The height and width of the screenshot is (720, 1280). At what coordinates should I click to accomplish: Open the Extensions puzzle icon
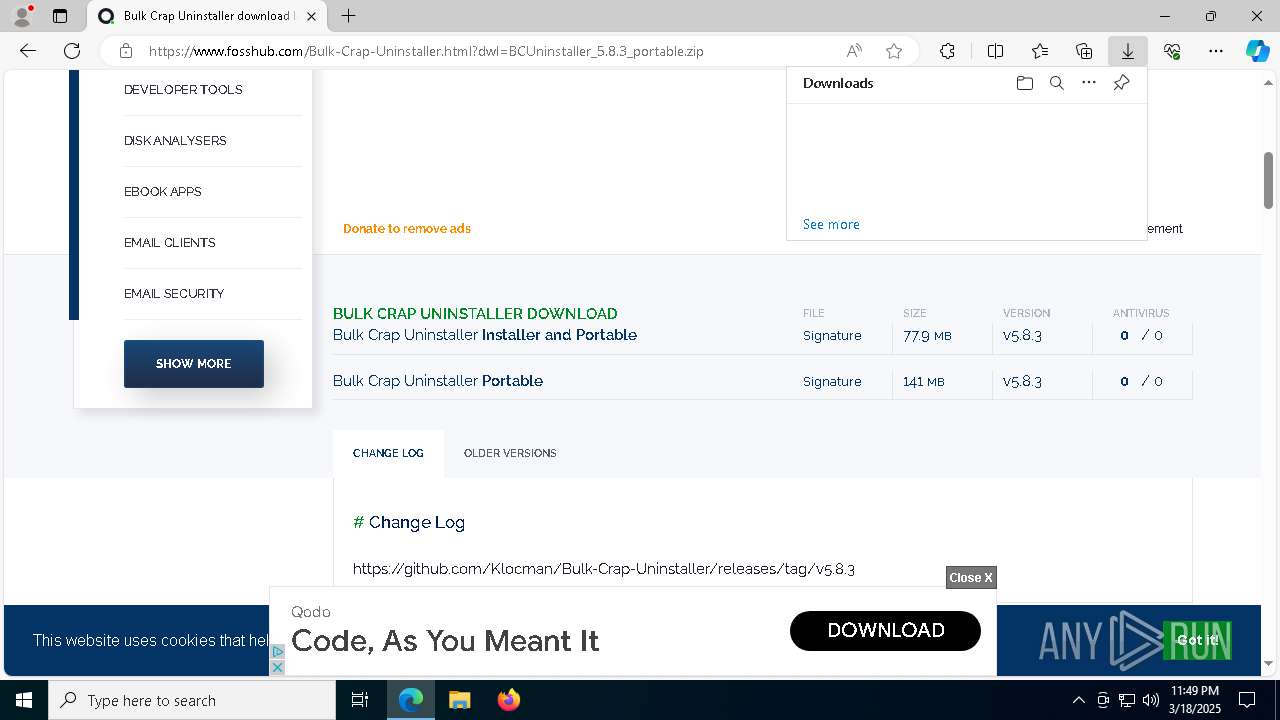point(947,51)
